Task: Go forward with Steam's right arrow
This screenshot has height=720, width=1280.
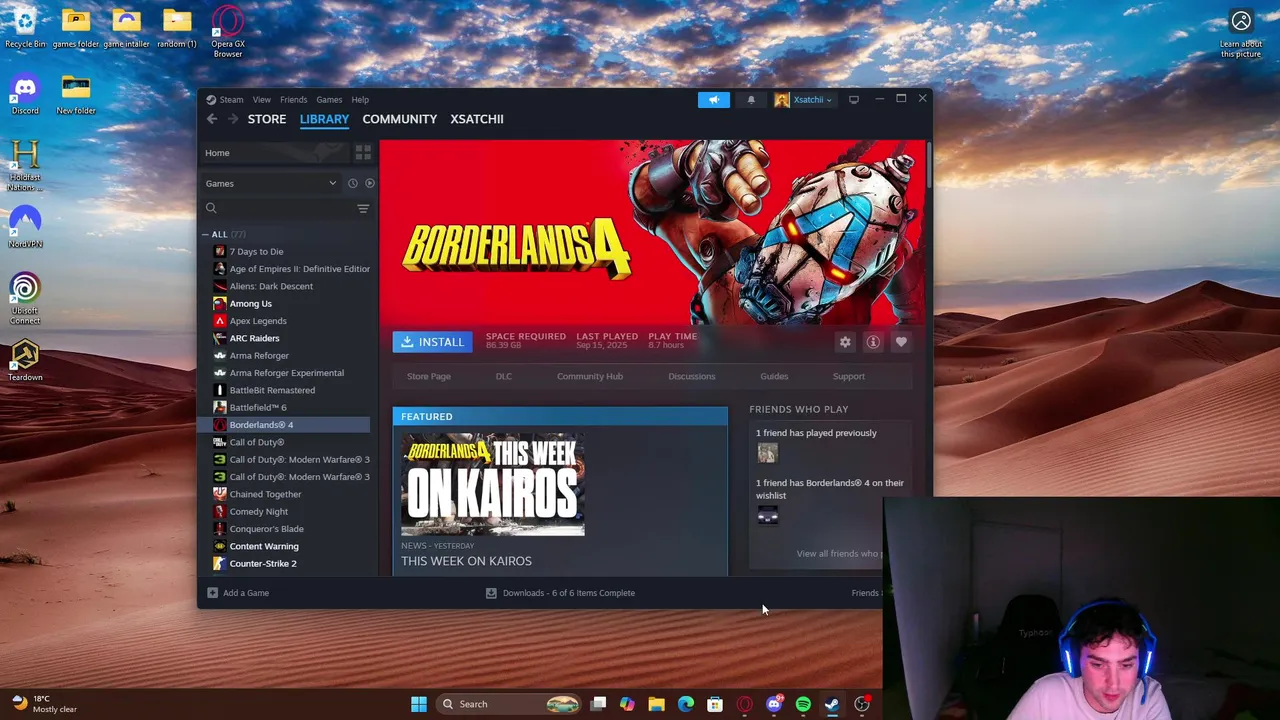Action: tap(232, 119)
